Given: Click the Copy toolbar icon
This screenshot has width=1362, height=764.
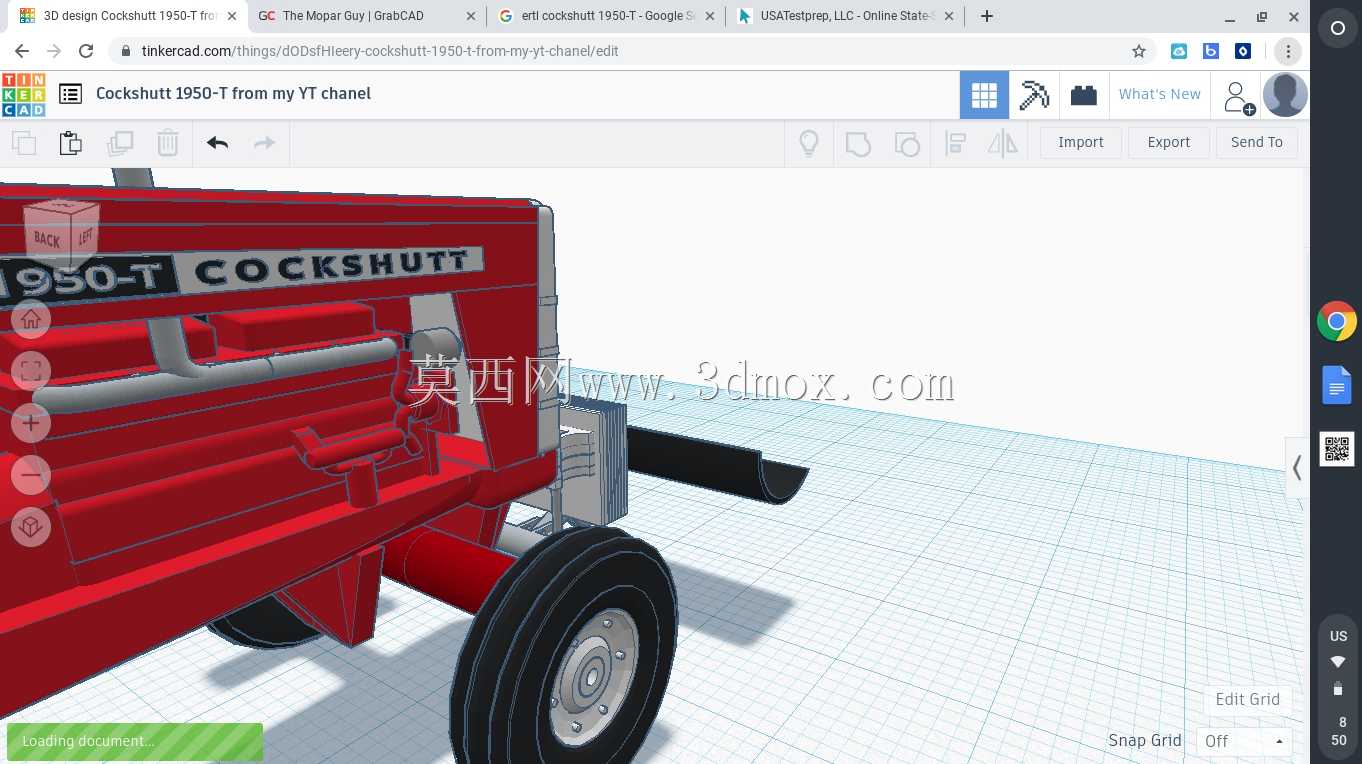Looking at the screenshot, I should 24,143.
